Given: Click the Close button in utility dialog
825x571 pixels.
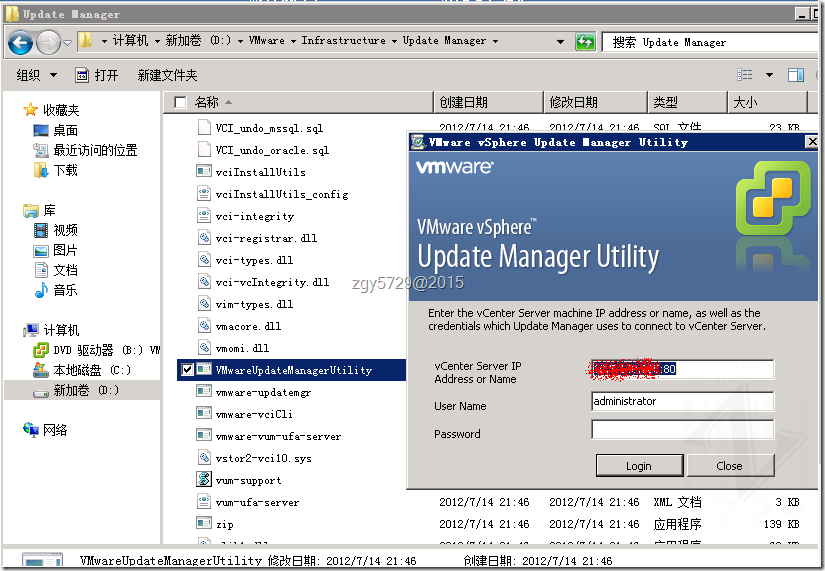Looking at the screenshot, I should (730, 466).
